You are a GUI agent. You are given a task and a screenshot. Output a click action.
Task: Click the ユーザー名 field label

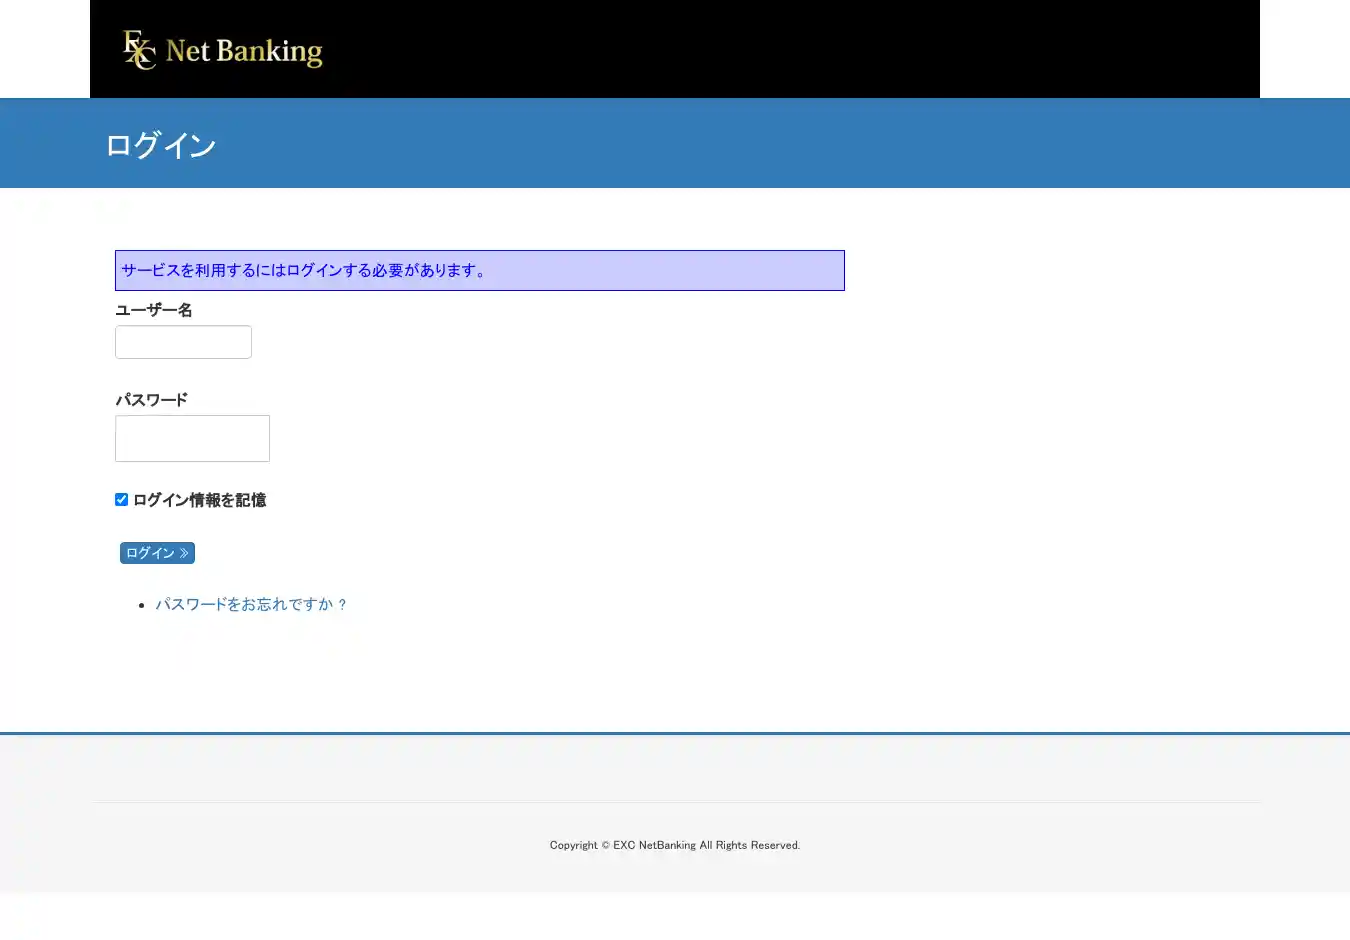[154, 310]
